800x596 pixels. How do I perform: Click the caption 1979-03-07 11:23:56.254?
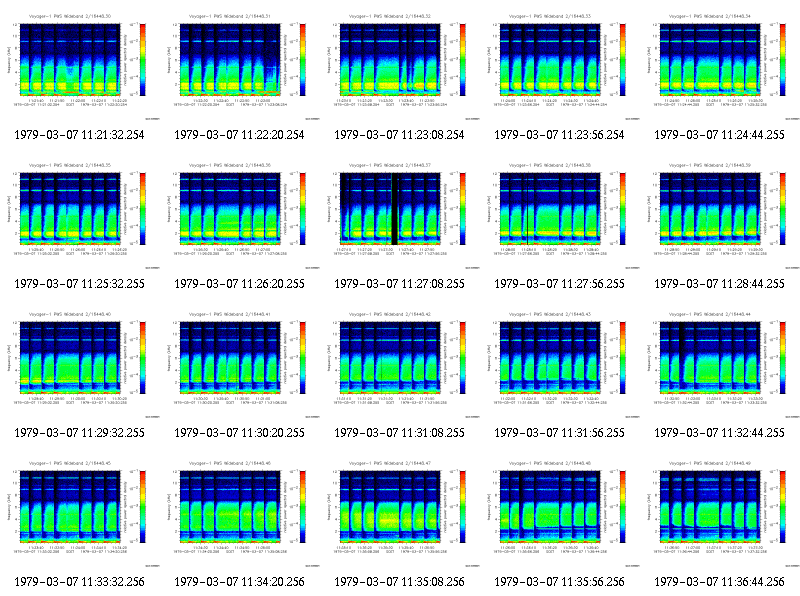point(559,135)
